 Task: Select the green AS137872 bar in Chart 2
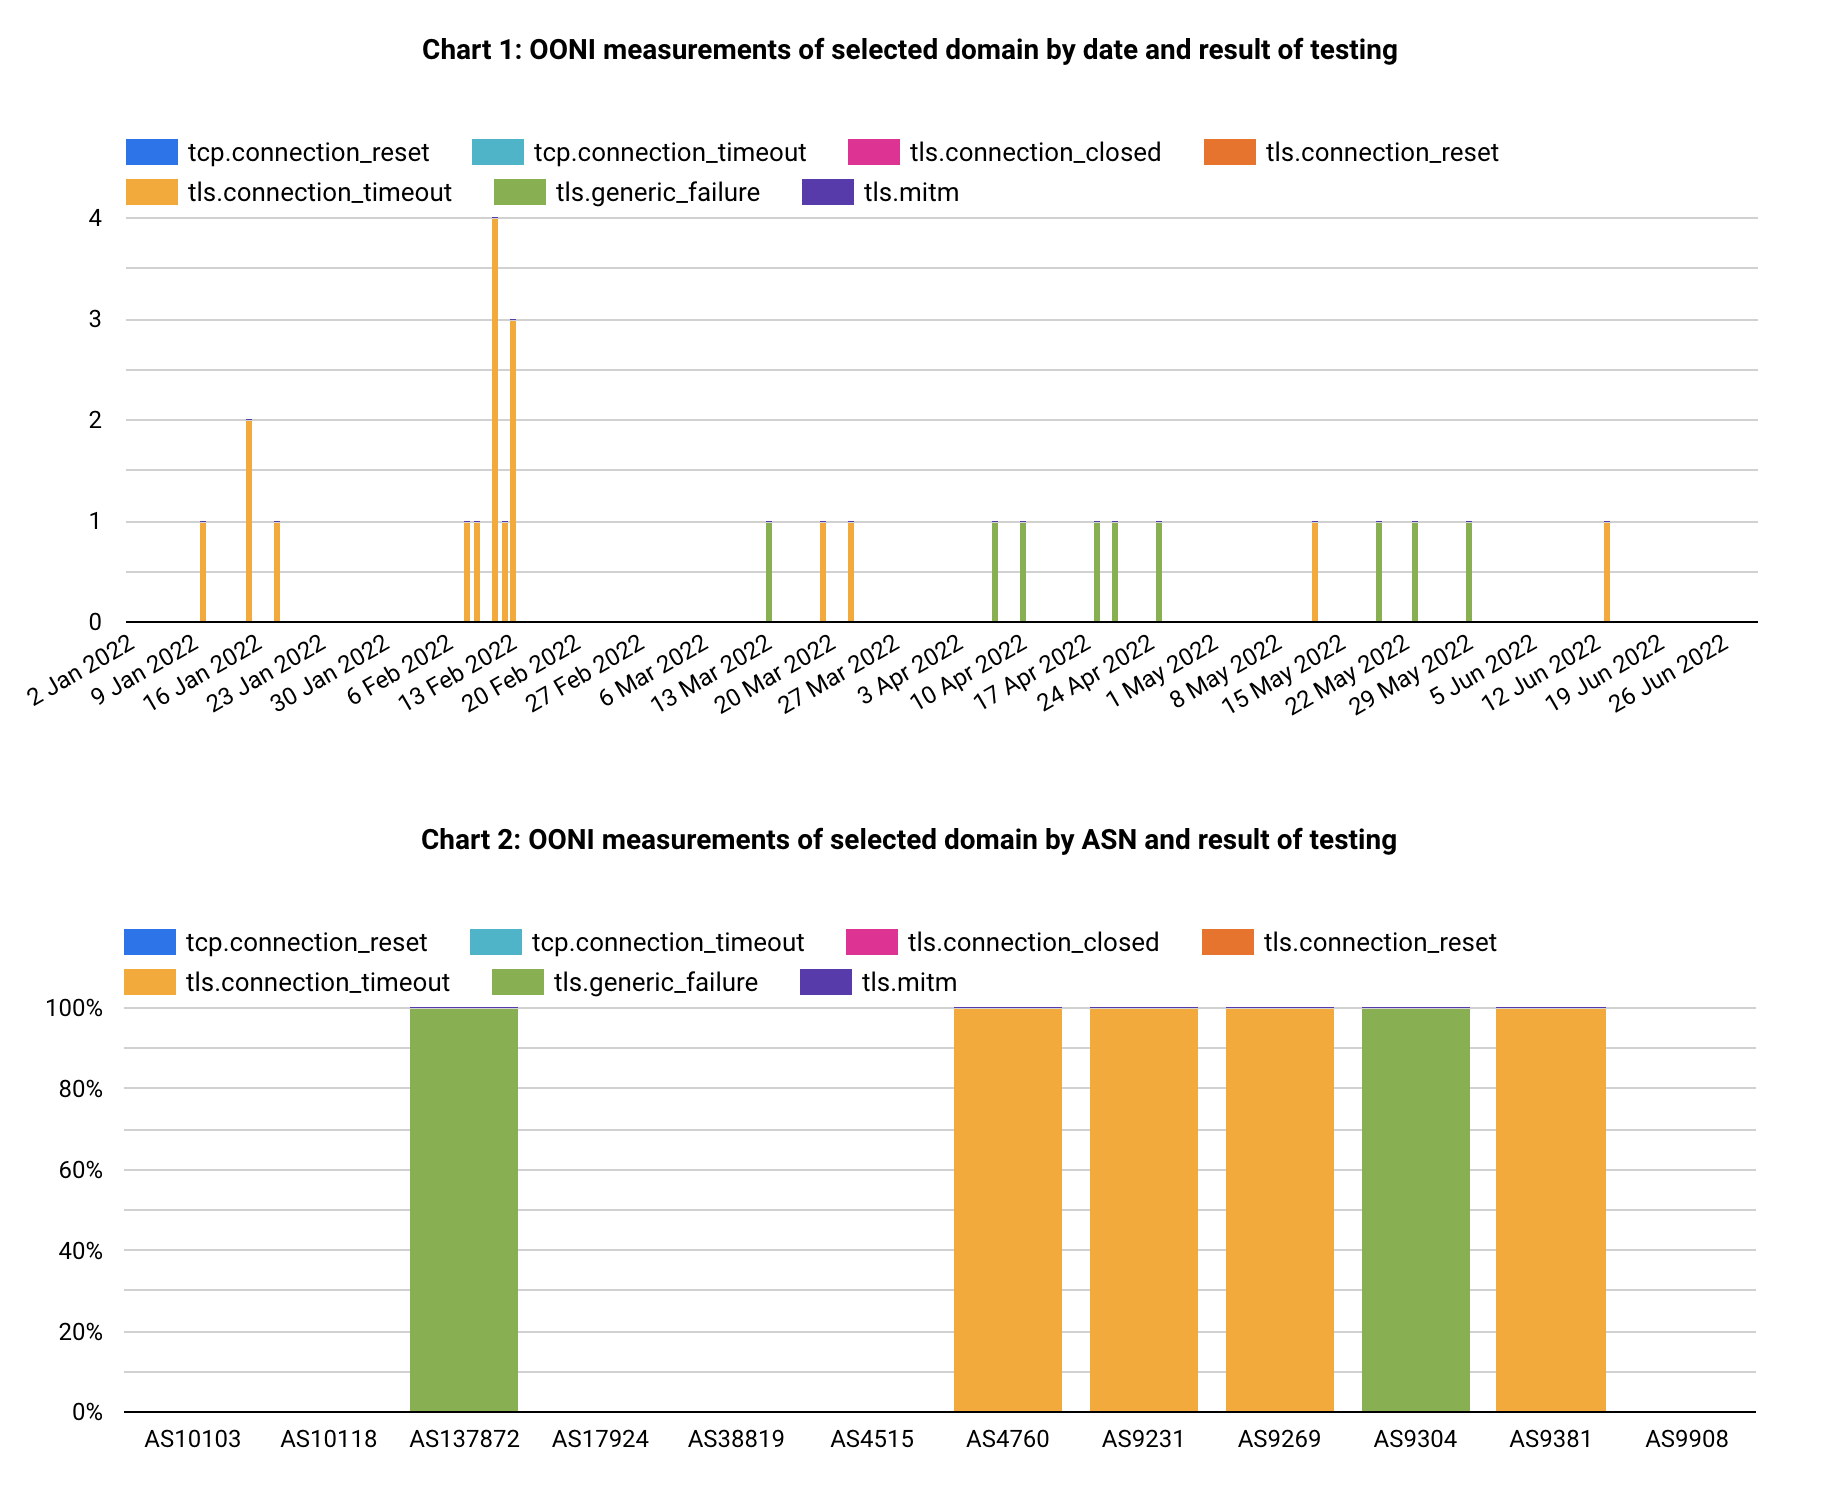click(x=464, y=1210)
